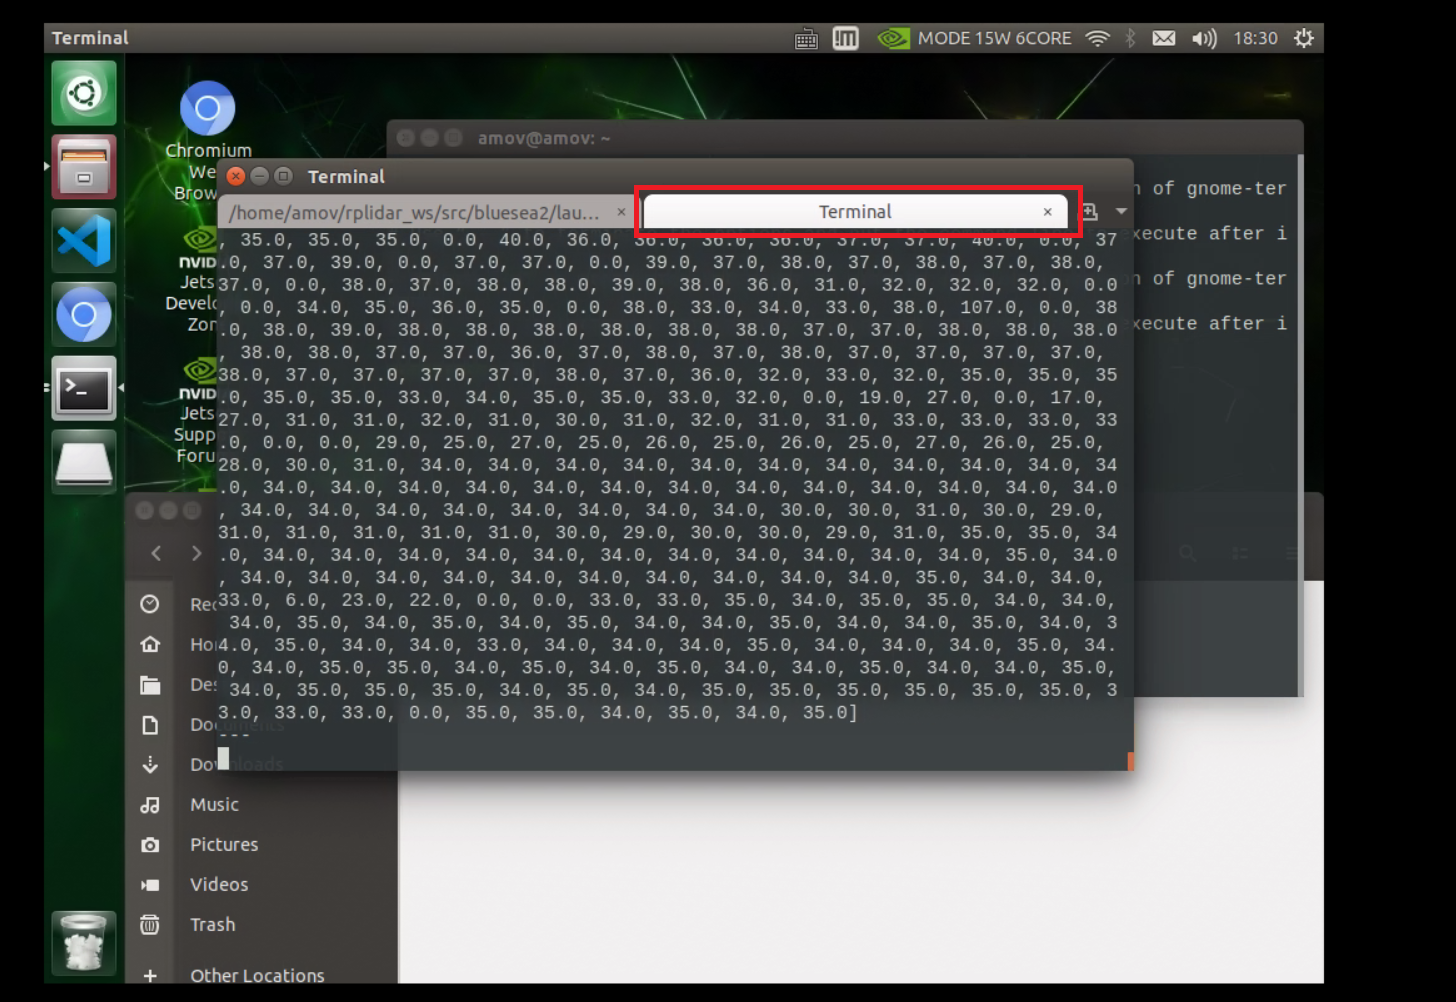The image size is (1456, 1002).
Task: Open Music in the Files sidebar
Action: point(262,805)
